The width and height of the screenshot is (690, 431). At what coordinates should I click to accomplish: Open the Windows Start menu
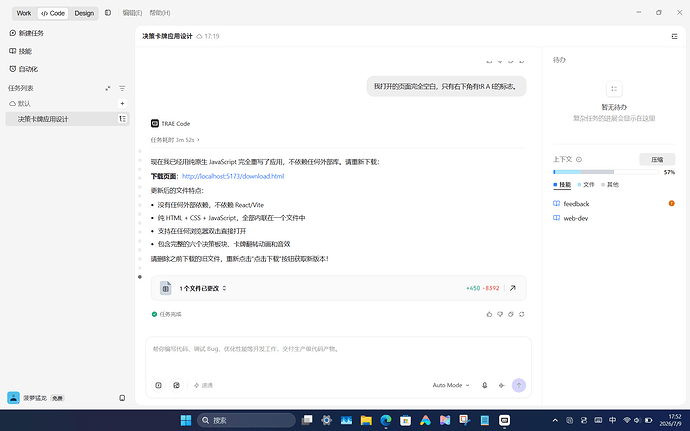tap(186, 420)
